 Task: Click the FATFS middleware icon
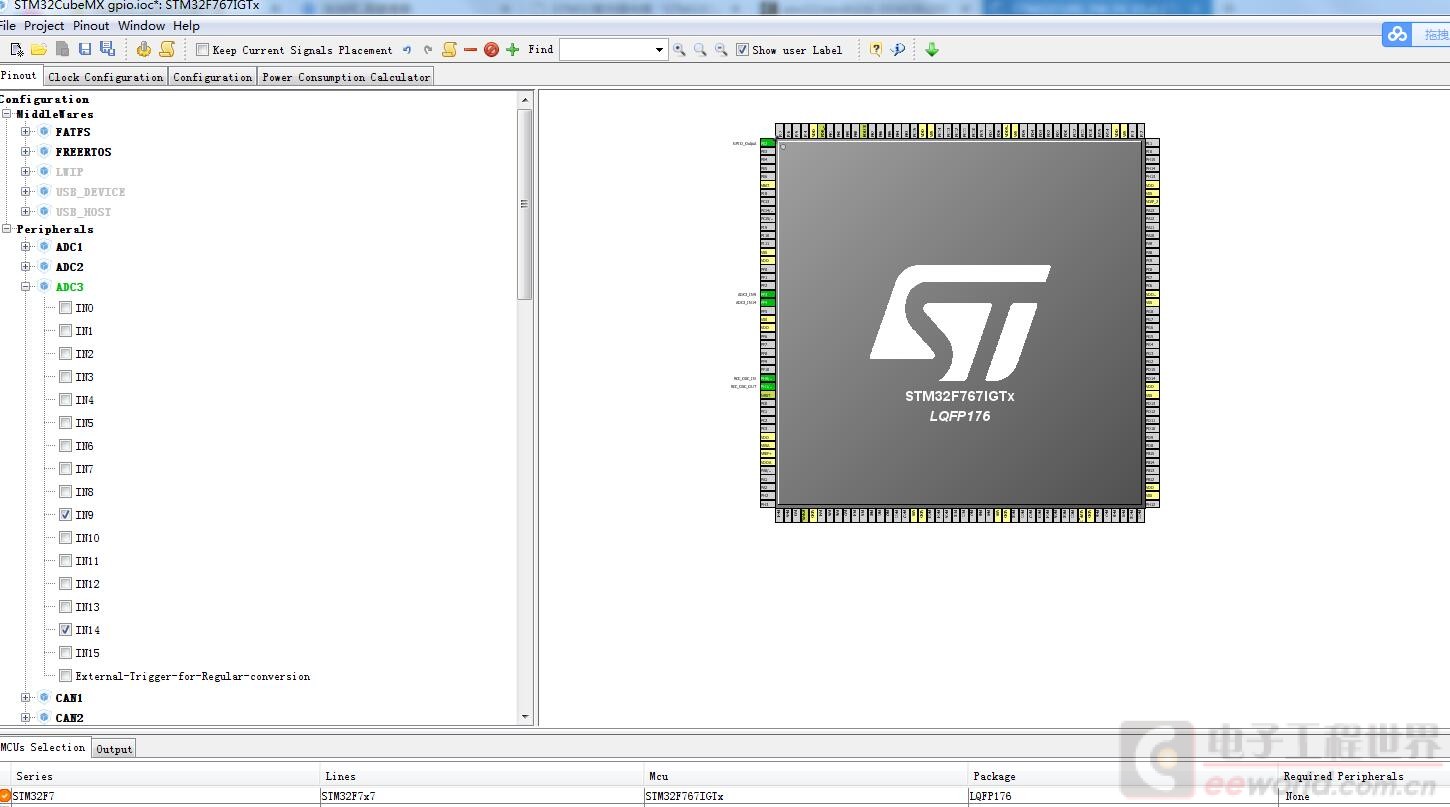pos(44,131)
